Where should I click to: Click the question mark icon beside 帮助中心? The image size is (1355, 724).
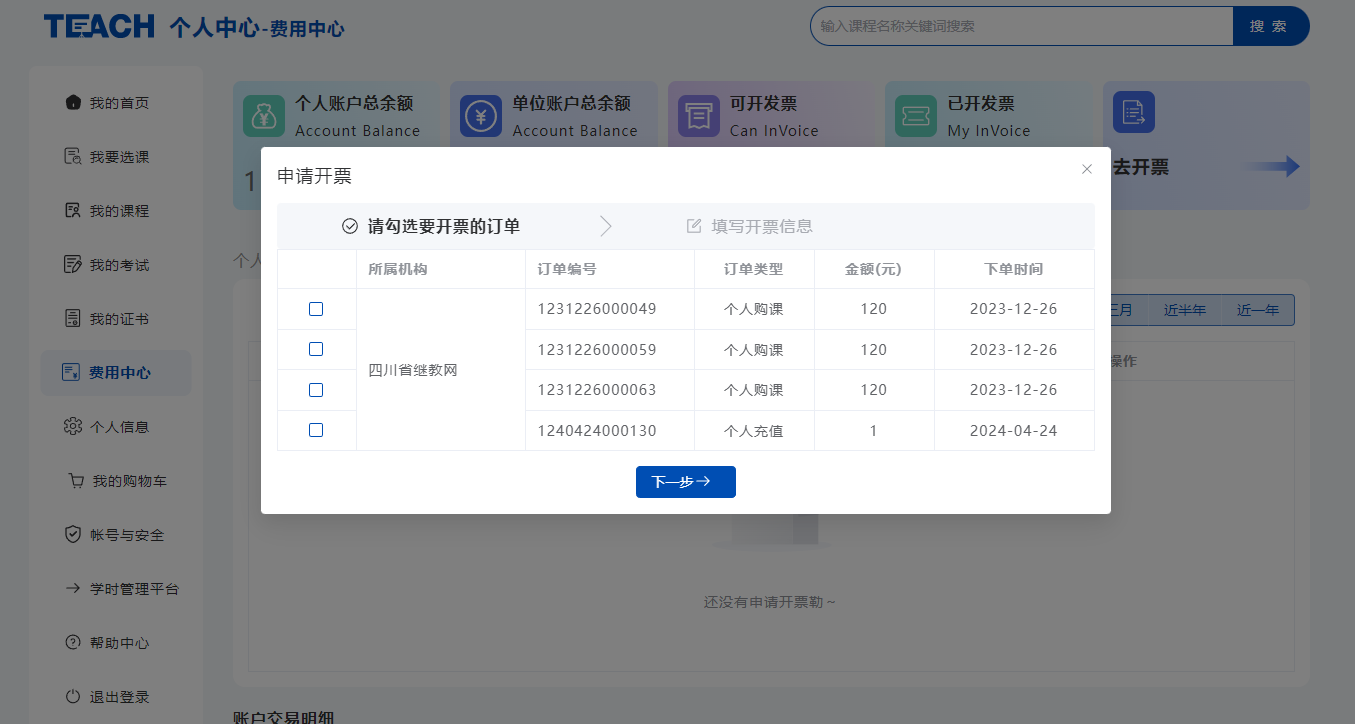pos(73,642)
